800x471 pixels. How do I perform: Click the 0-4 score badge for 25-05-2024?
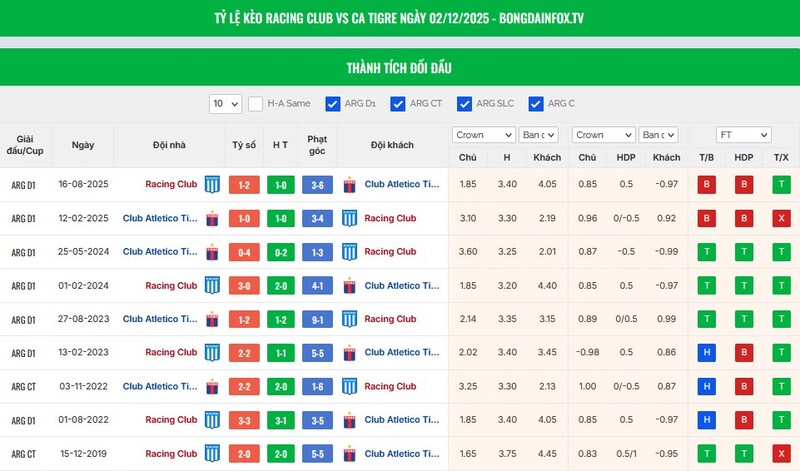pyautogui.click(x=244, y=252)
